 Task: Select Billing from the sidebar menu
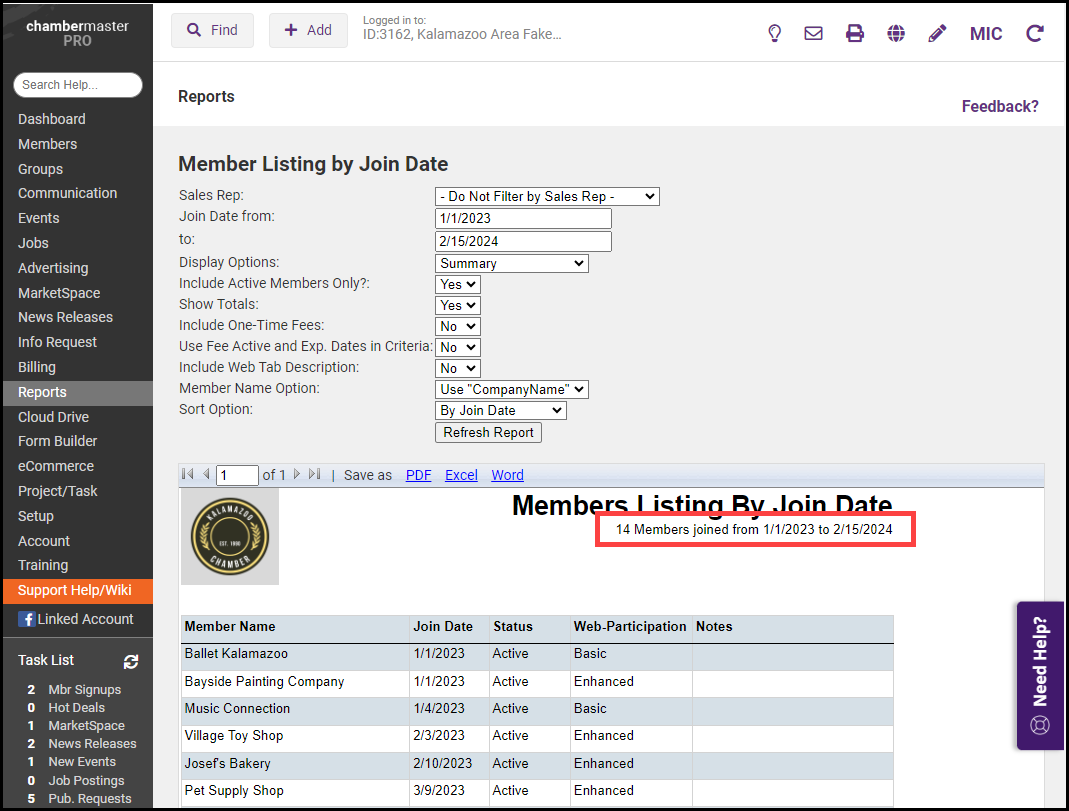[x=37, y=367]
